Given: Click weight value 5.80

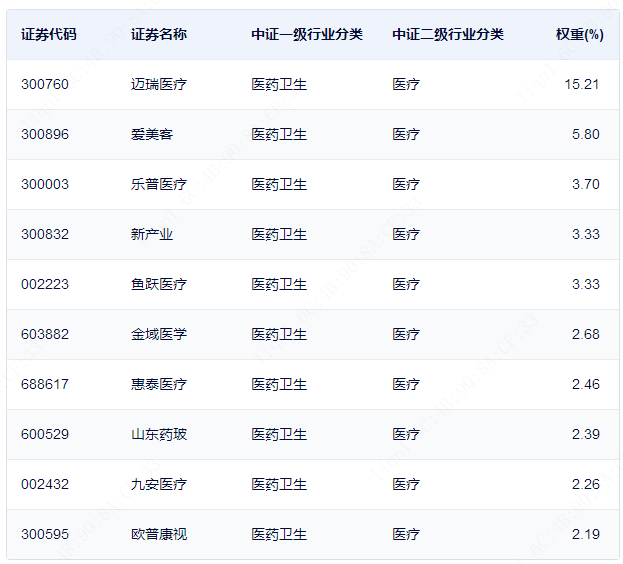Looking at the screenshot, I should pos(586,134).
